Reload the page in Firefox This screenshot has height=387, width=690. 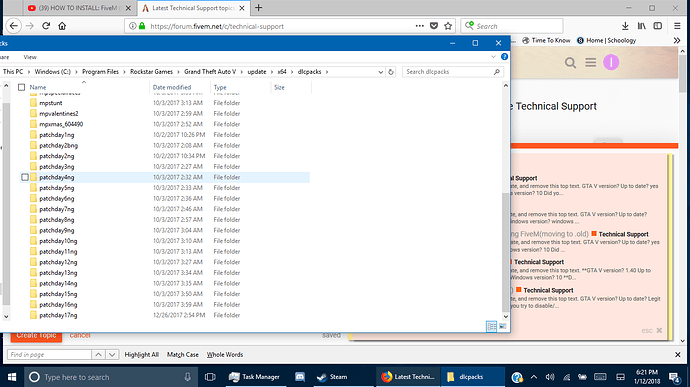(46, 26)
